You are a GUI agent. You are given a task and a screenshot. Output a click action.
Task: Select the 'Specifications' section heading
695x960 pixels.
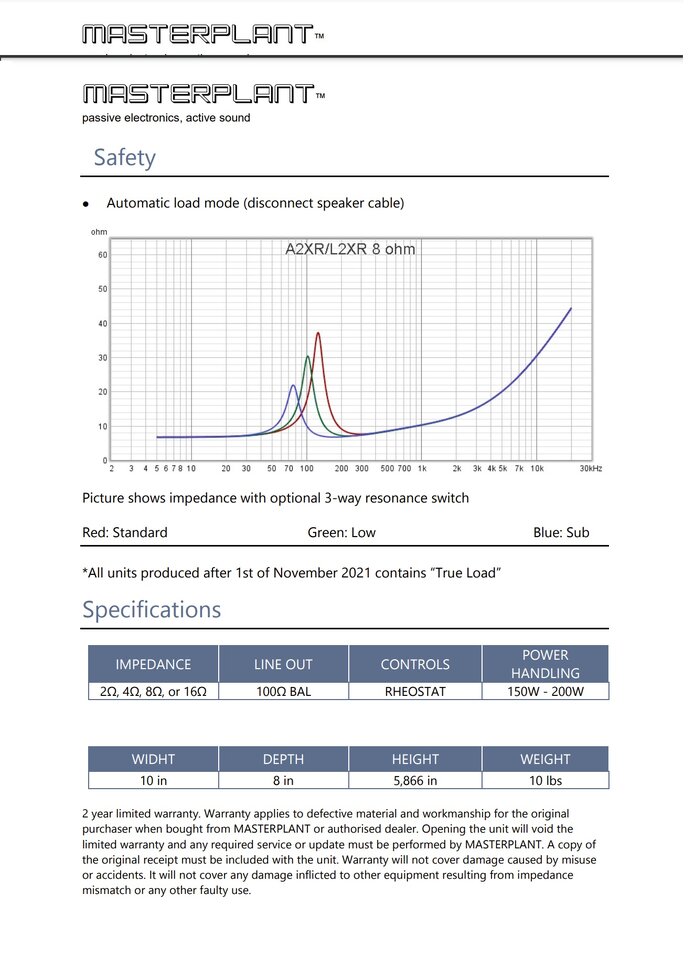(x=151, y=609)
